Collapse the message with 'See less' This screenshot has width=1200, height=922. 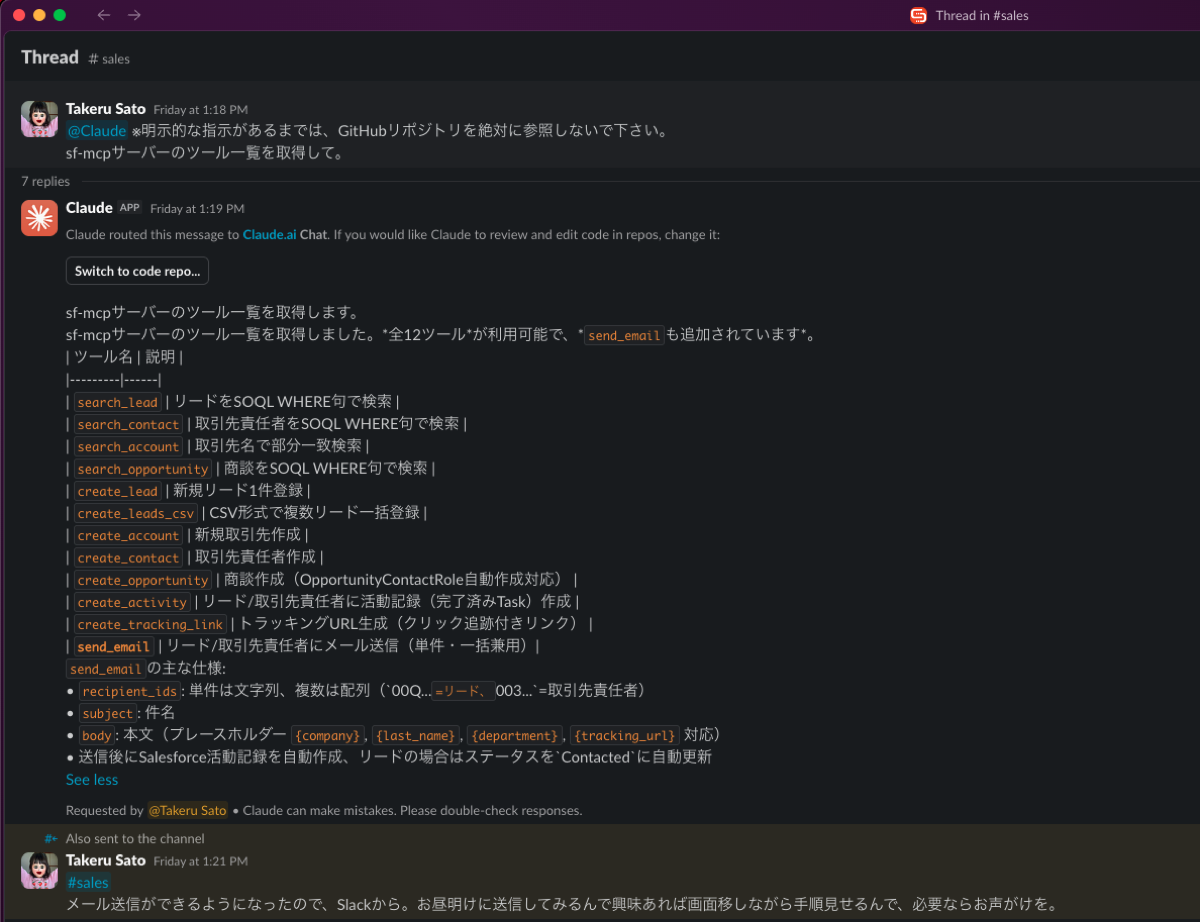pos(91,779)
